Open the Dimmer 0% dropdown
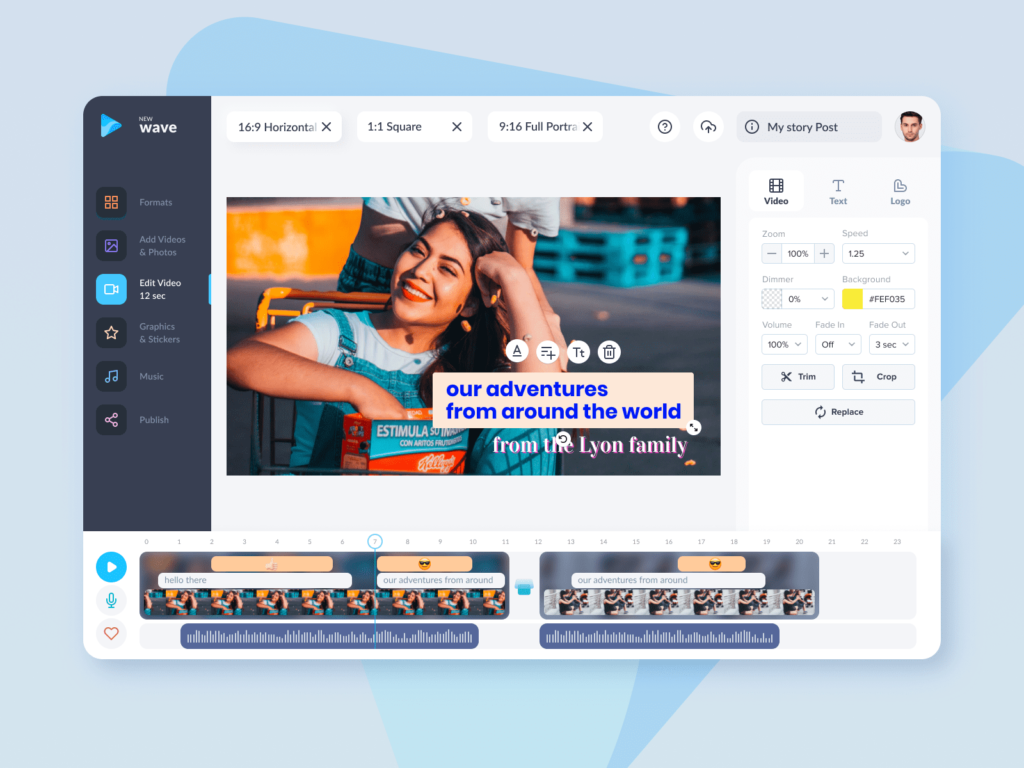Viewport: 1024px width, 768px height. tap(808, 299)
